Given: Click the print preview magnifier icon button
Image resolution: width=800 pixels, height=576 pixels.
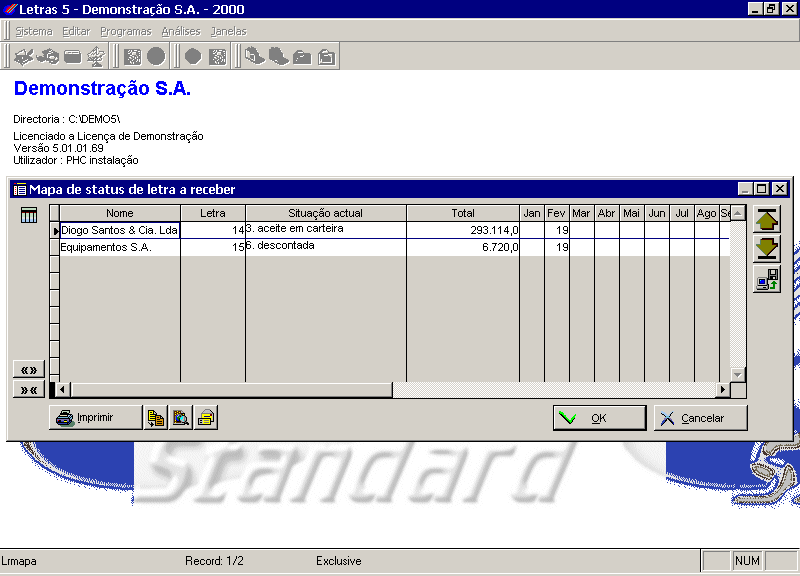Looking at the screenshot, I should pyautogui.click(x=181, y=417).
